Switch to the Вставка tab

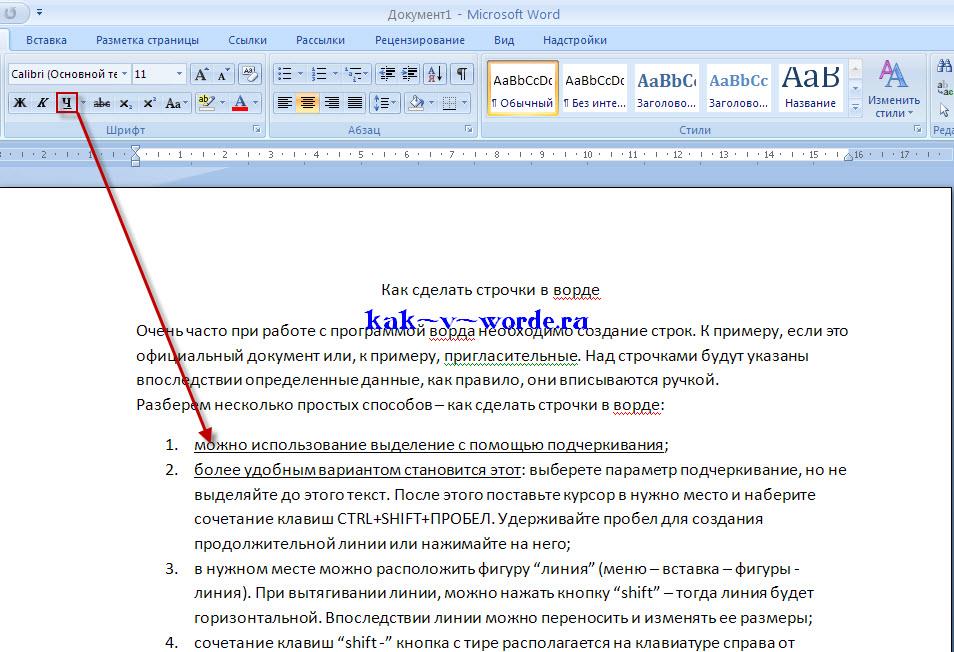[46, 40]
